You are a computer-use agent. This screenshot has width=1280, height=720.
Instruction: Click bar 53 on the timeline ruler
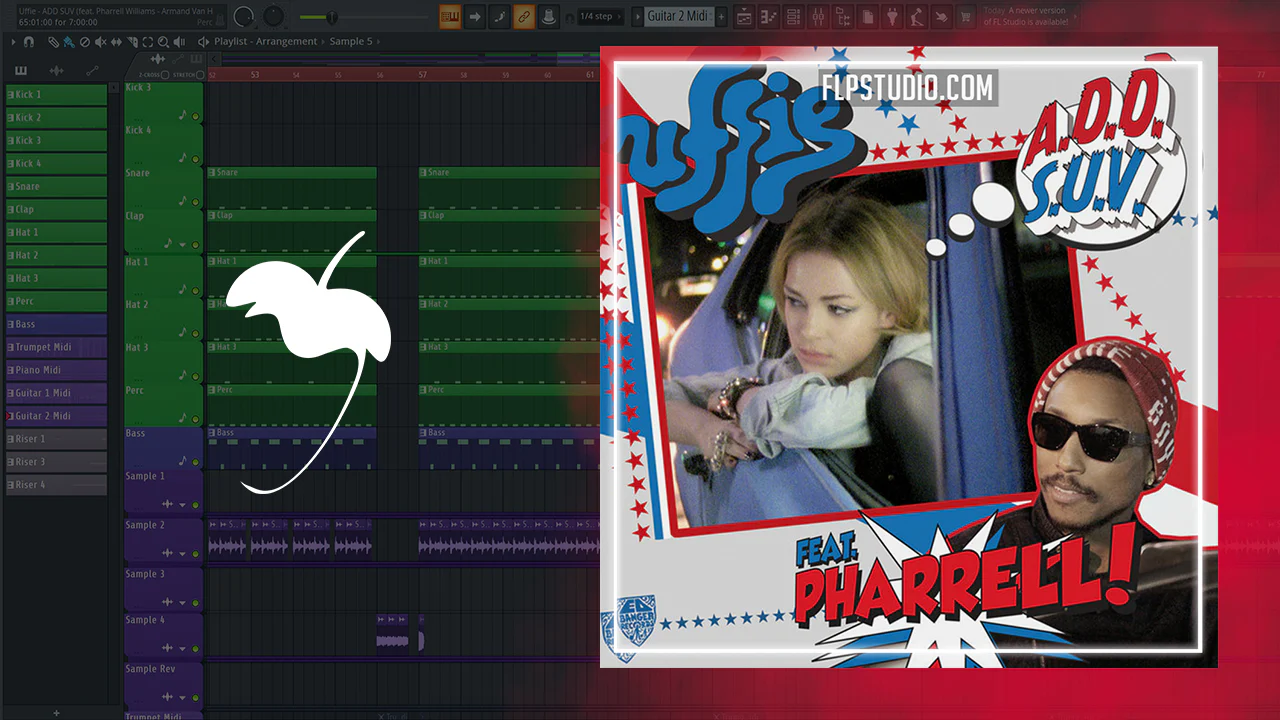pos(255,75)
